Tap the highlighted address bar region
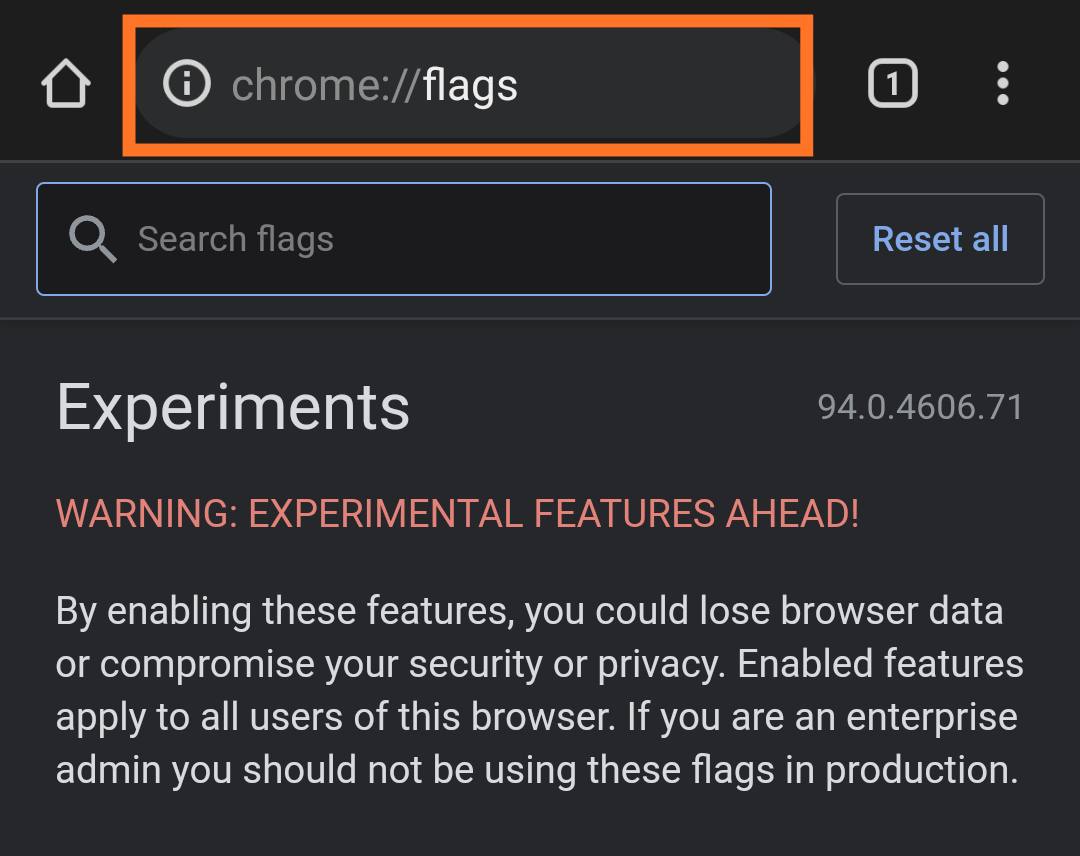This screenshot has height=856, width=1080. 470,83
